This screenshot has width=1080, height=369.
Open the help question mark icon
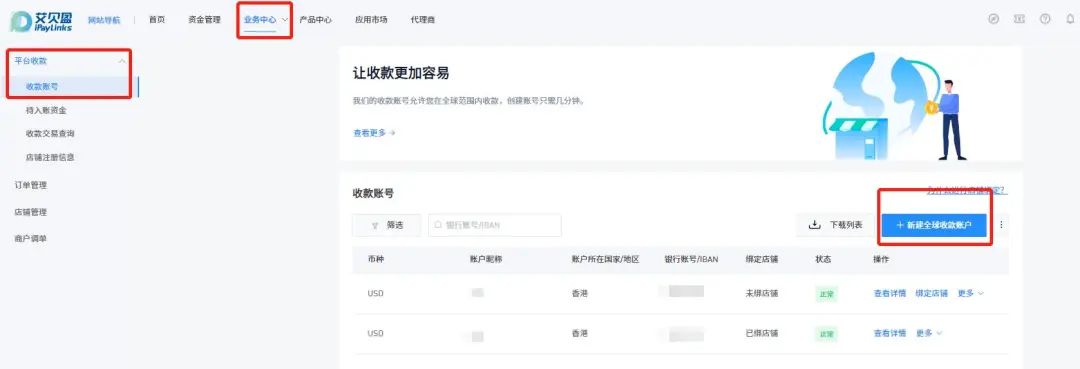click(1046, 19)
